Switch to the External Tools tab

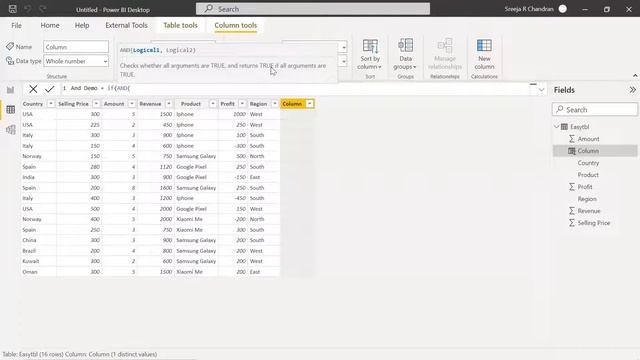(x=126, y=25)
